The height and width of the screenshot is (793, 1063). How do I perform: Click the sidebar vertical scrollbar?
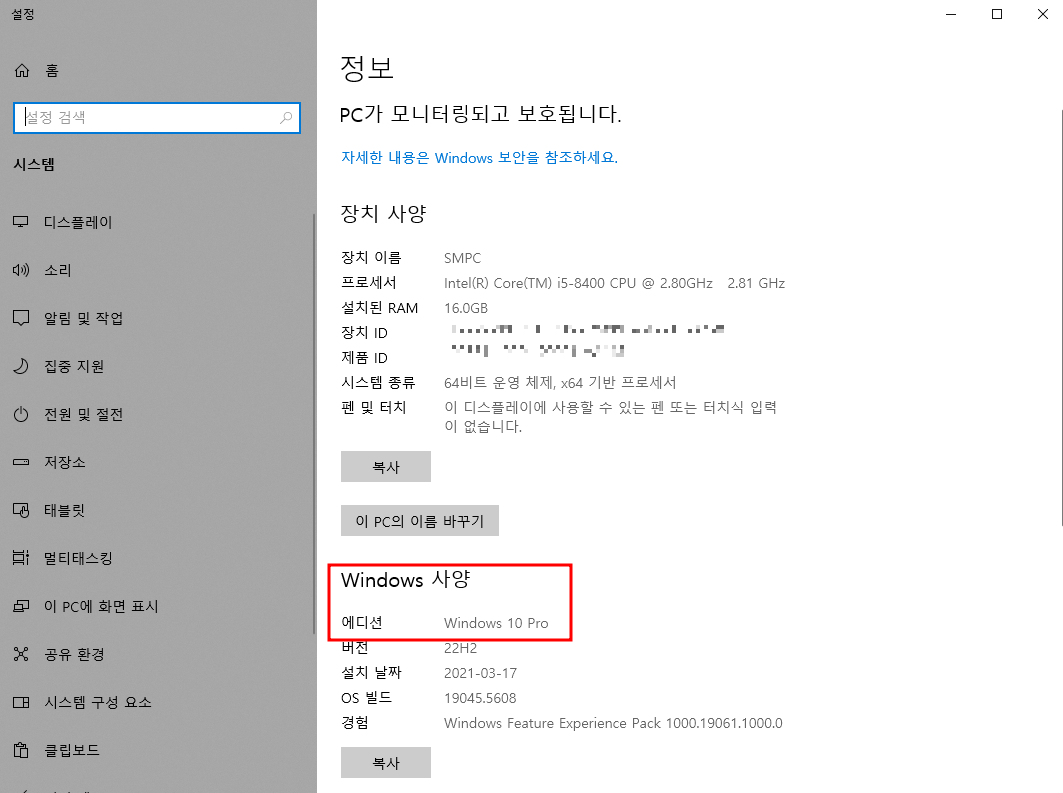click(314, 424)
